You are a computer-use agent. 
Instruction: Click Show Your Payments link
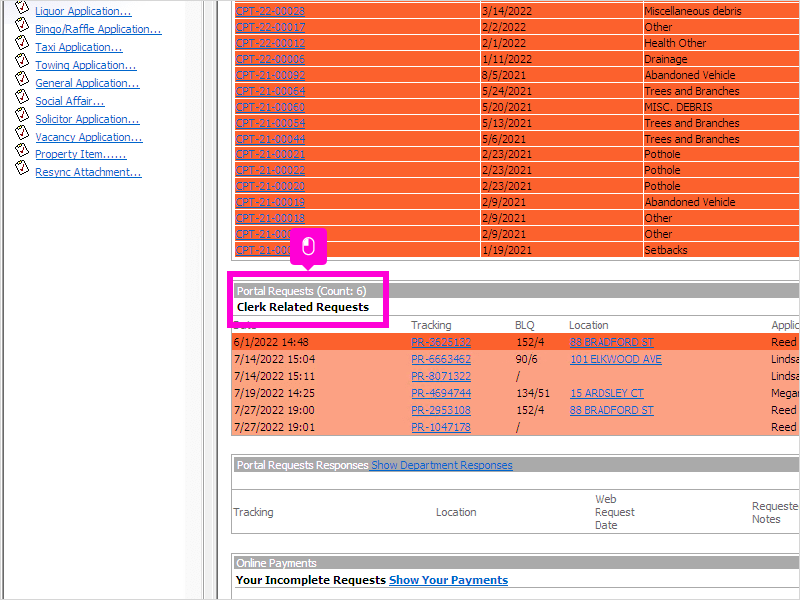click(448, 580)
